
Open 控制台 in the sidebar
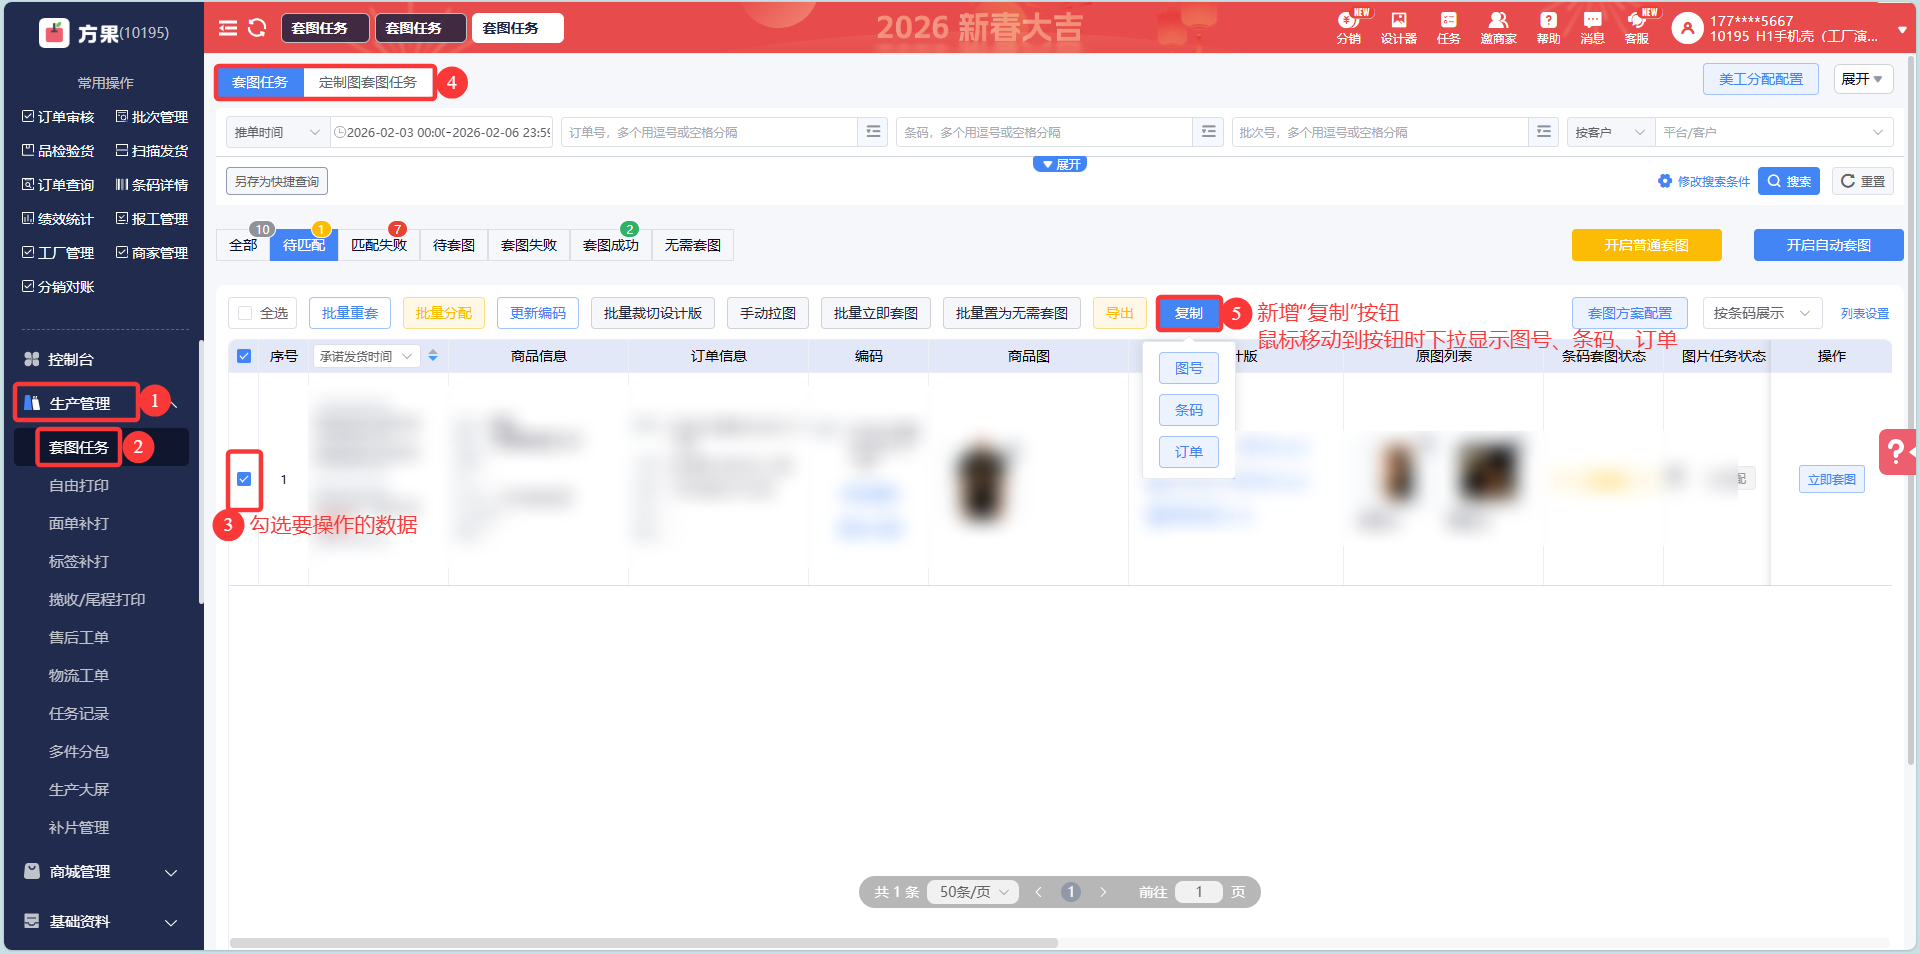tap(71, 359)
